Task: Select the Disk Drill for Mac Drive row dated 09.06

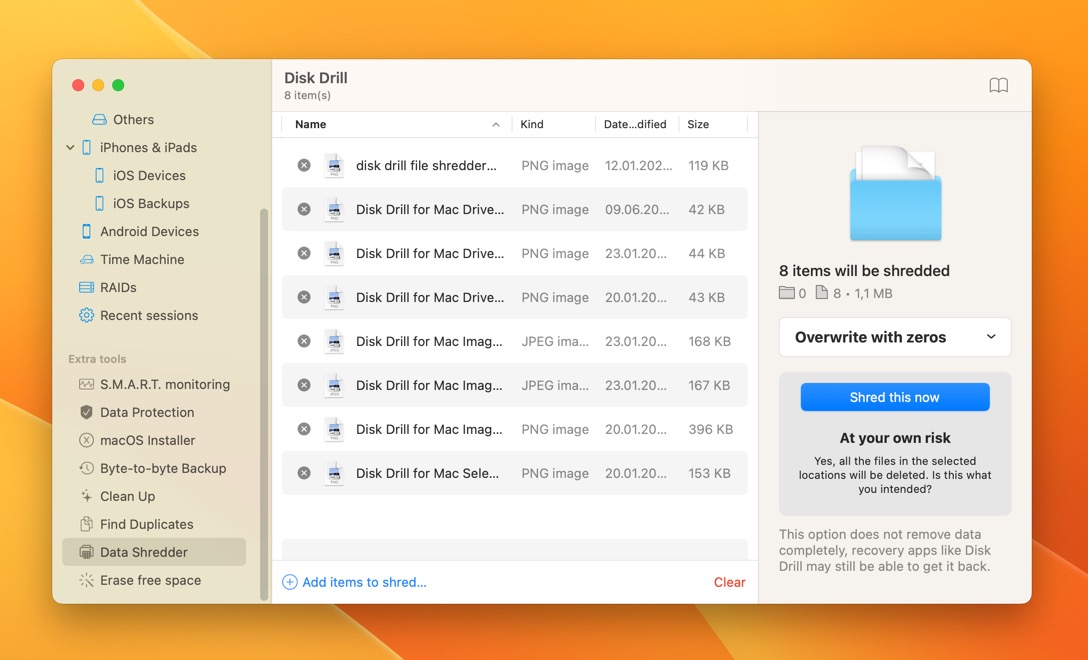Action: click(515, 209)
